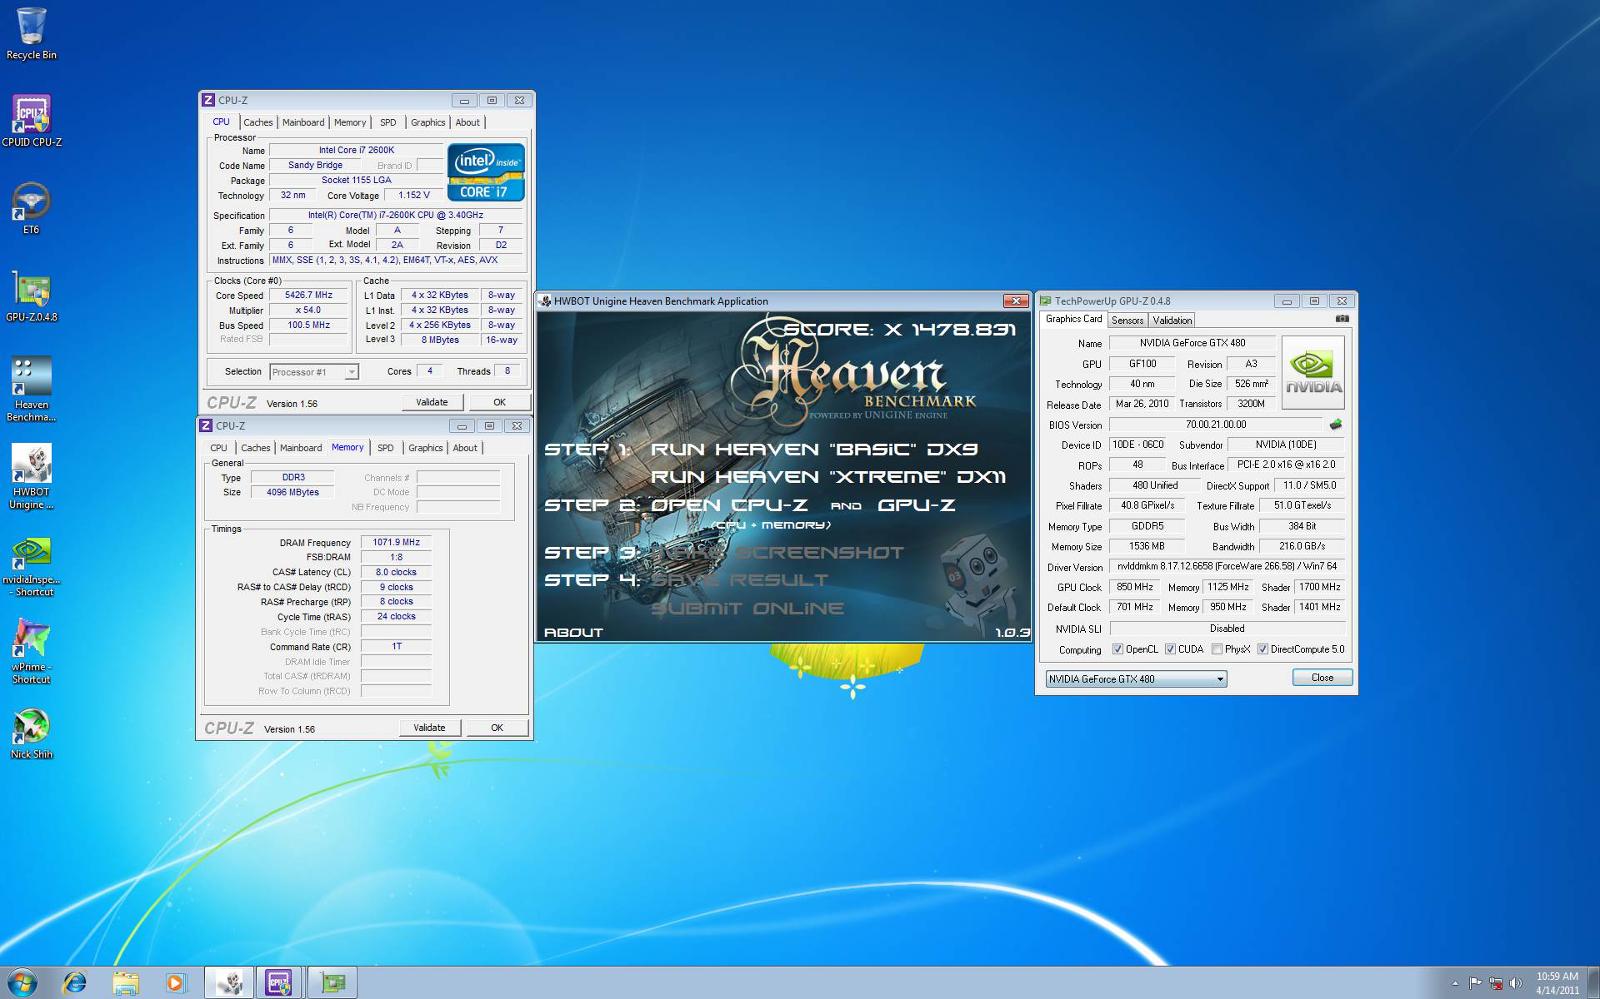
Task: Run Heaven "Basic" DX9 benchmark
Action: coord(814,450)
